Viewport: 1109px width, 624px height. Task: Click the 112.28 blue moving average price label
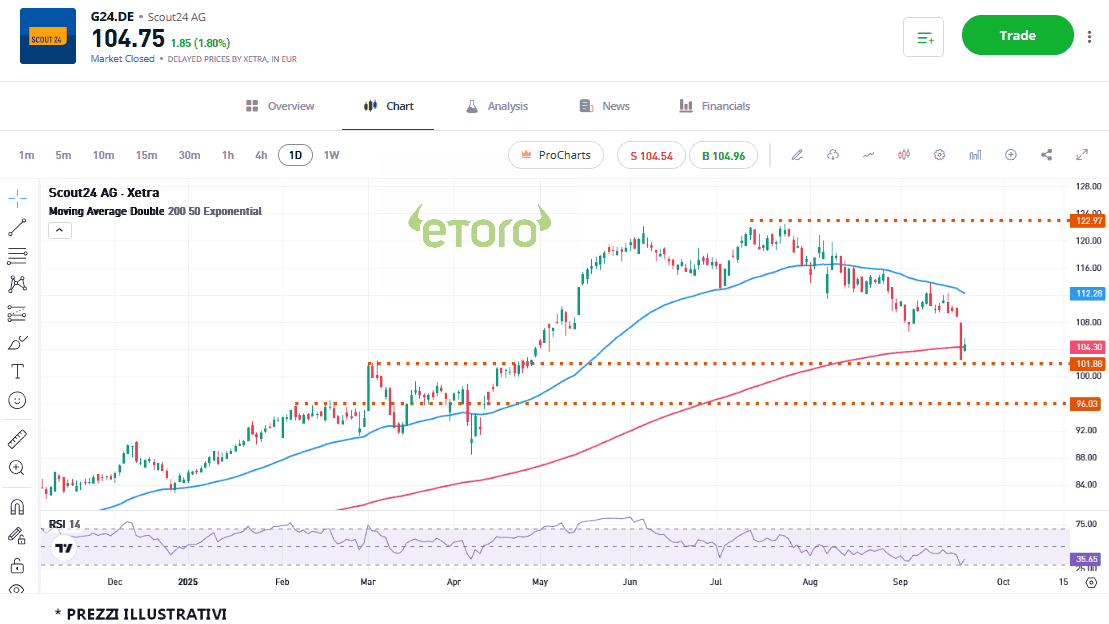1087,294
